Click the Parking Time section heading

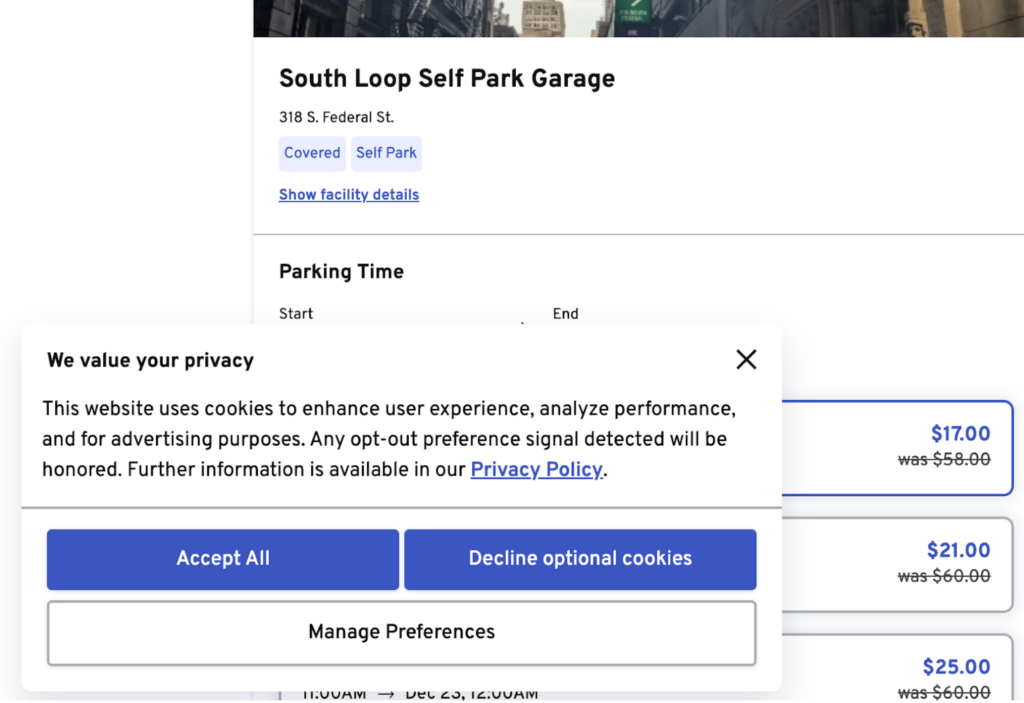tap(341, 272)
